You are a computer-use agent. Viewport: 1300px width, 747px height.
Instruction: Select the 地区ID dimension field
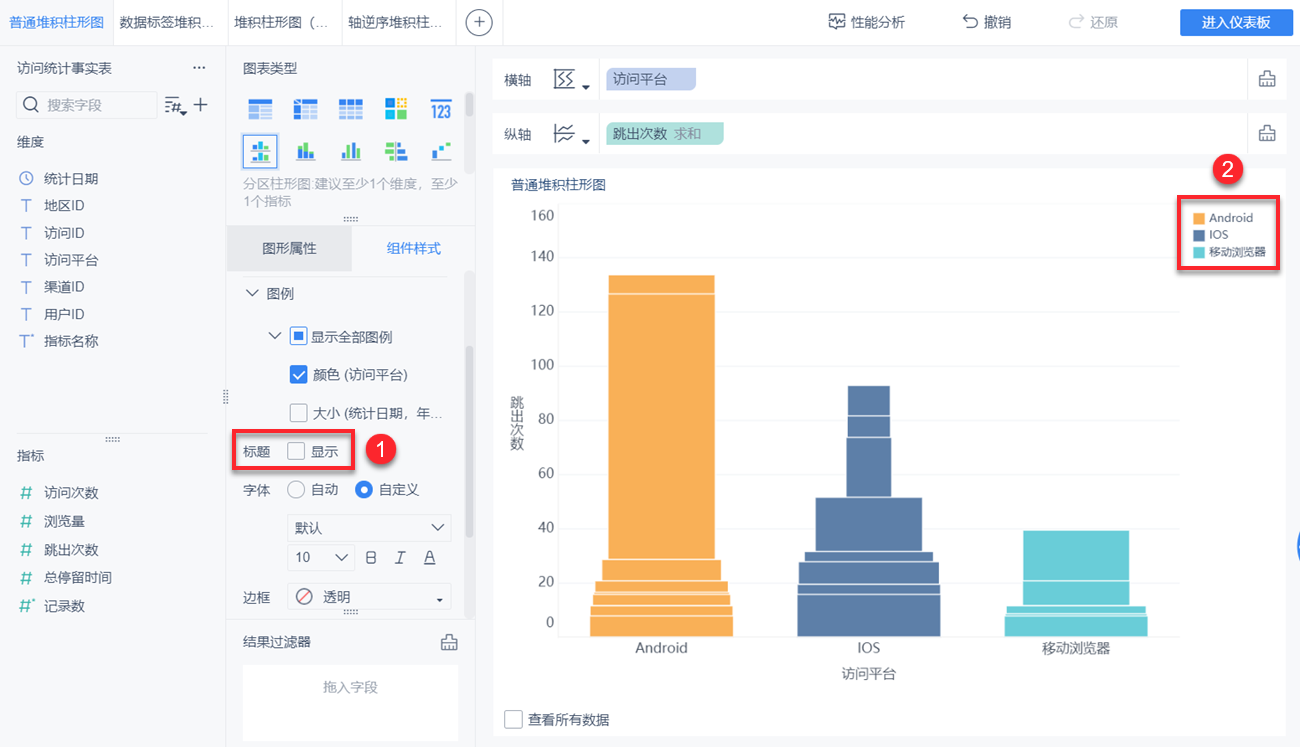click(64, 206)
